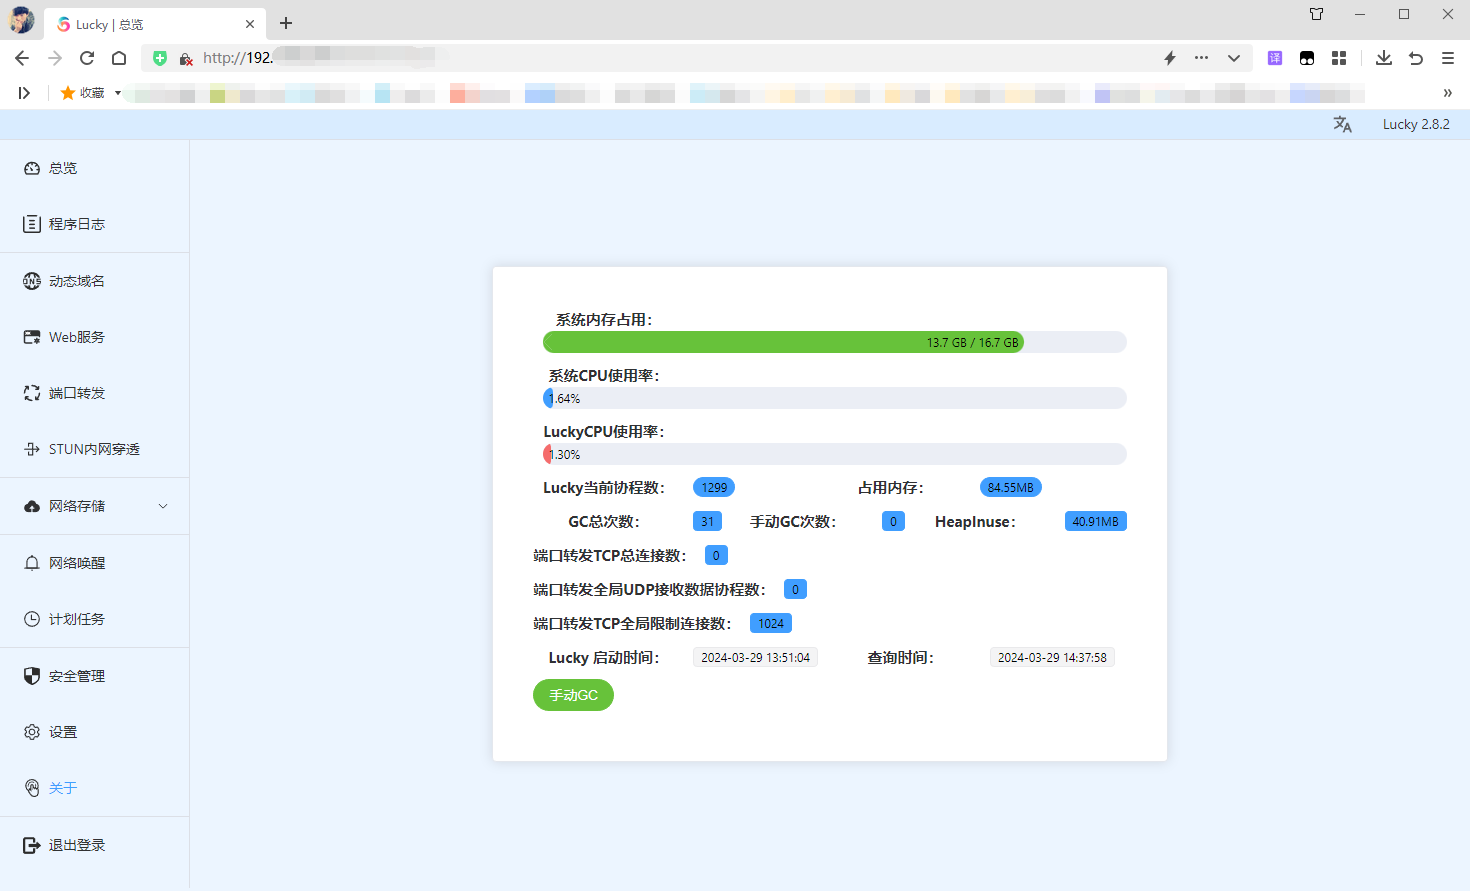Open STUN内网穿透 page
This screenshot has height=891, width=1470.
coord(93,449)
